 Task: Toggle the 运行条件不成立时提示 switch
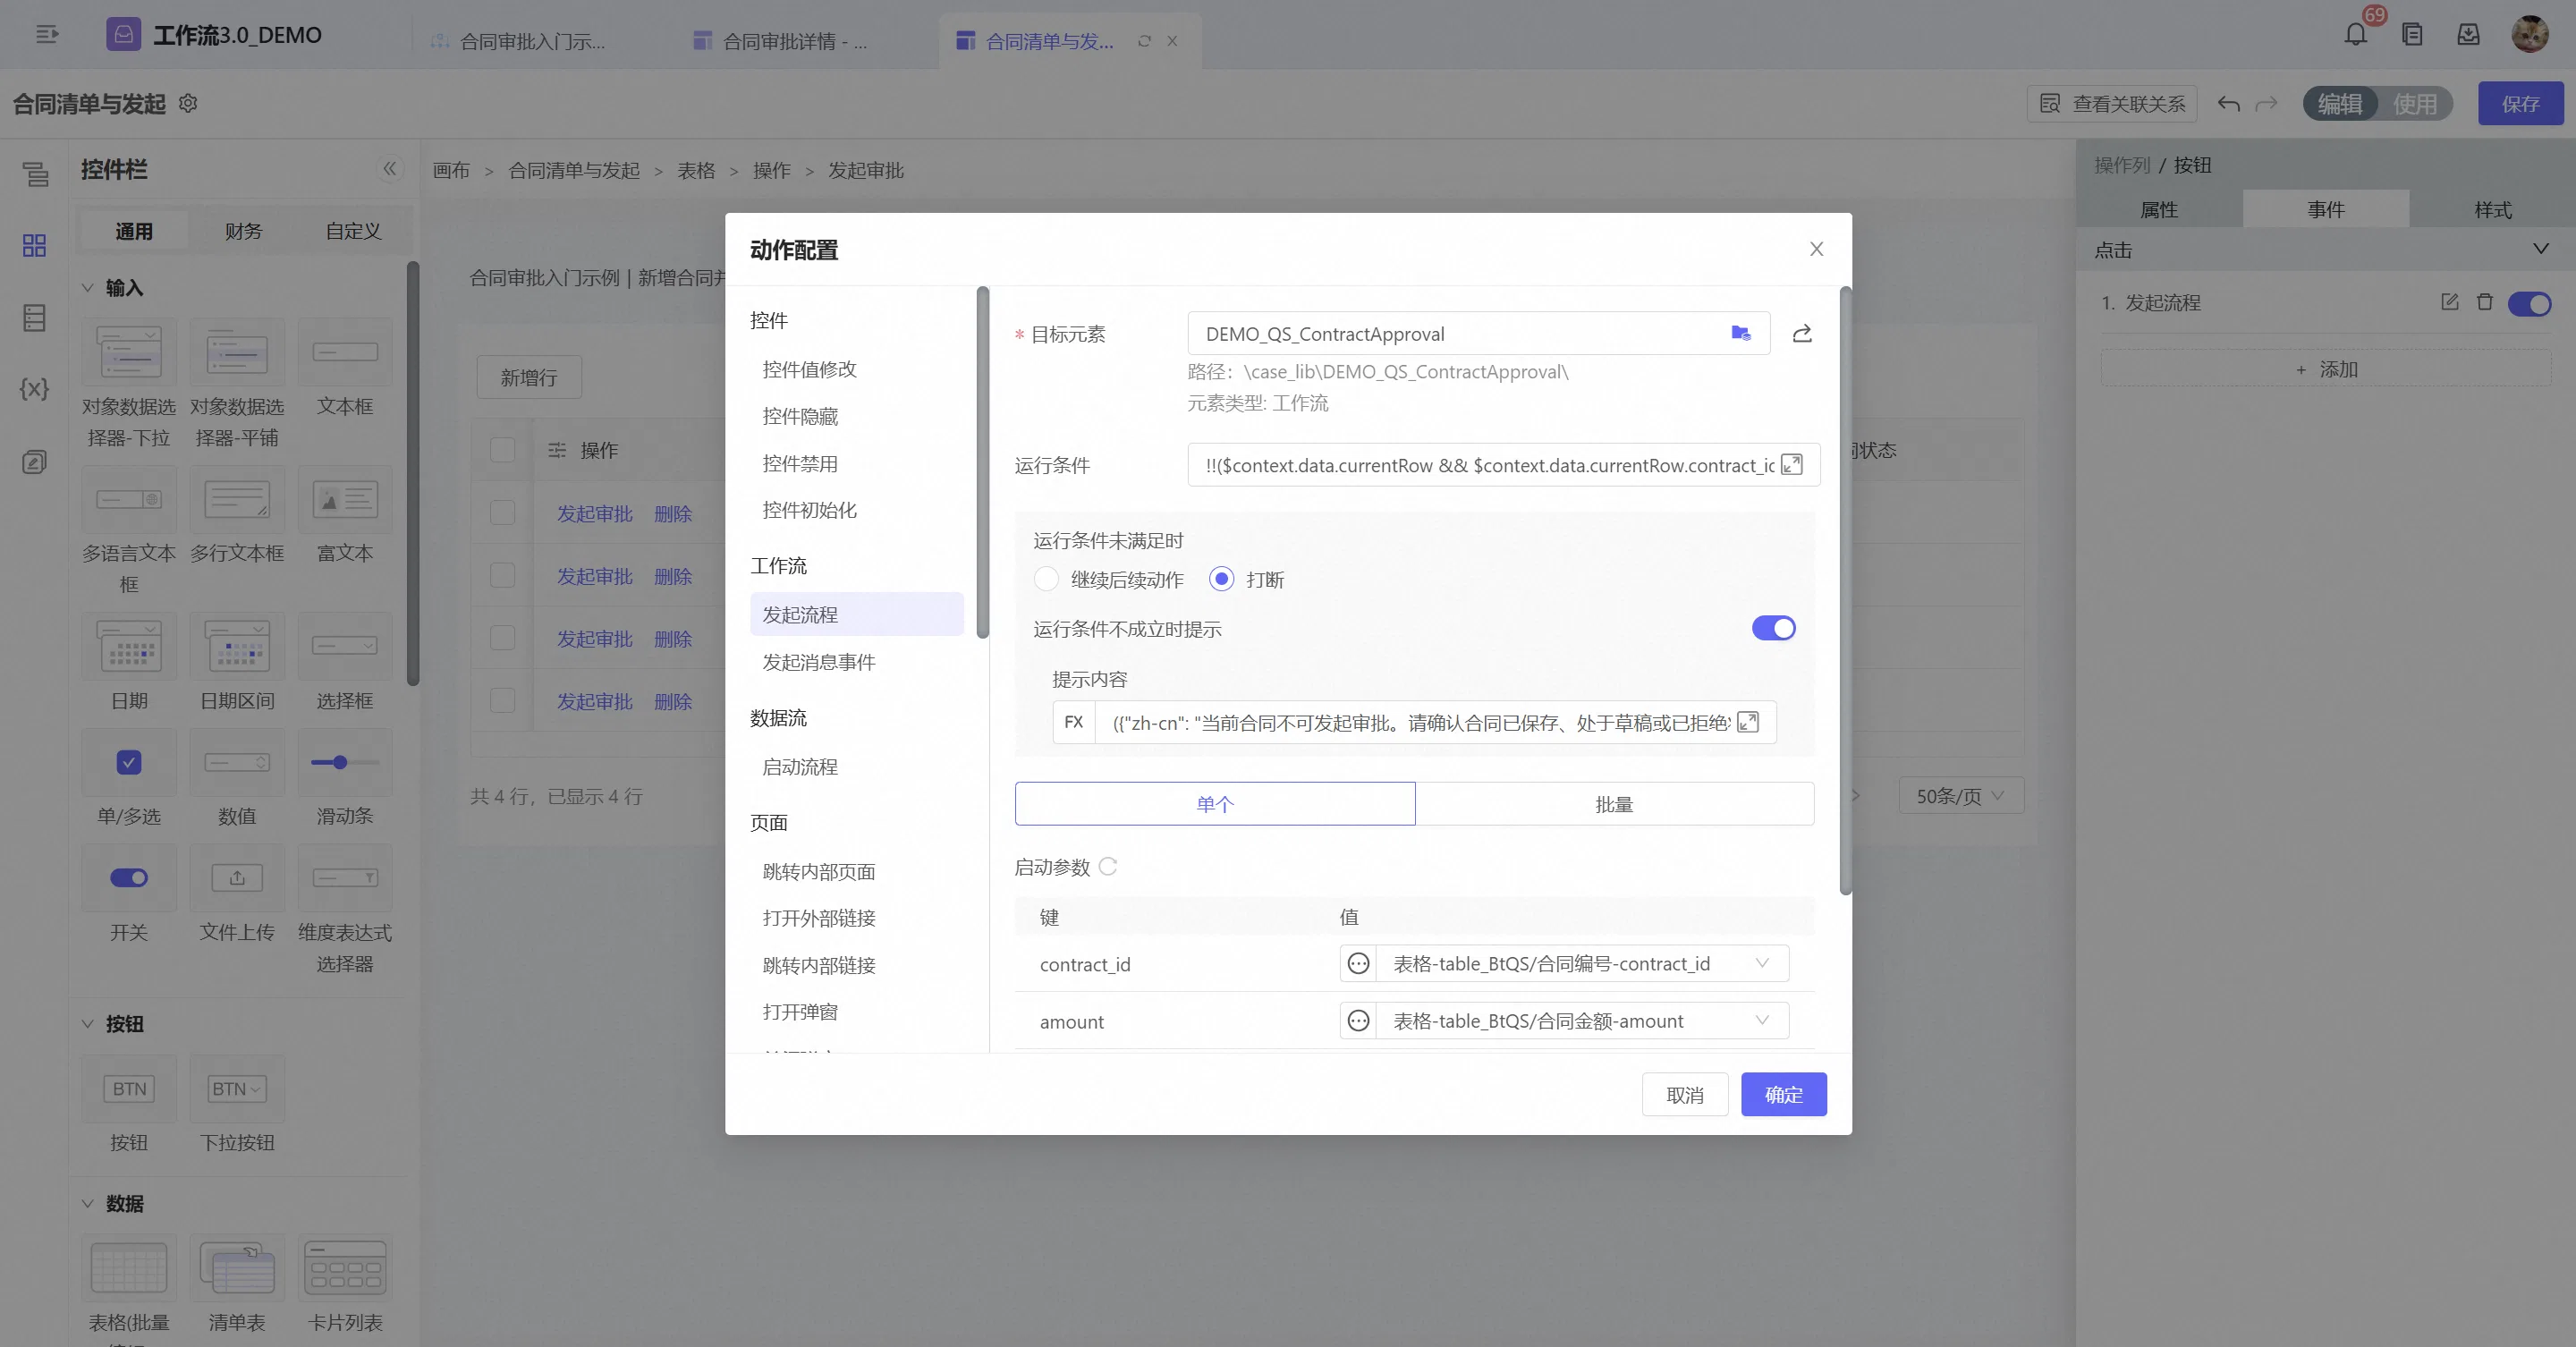(x=1773, y=628)
